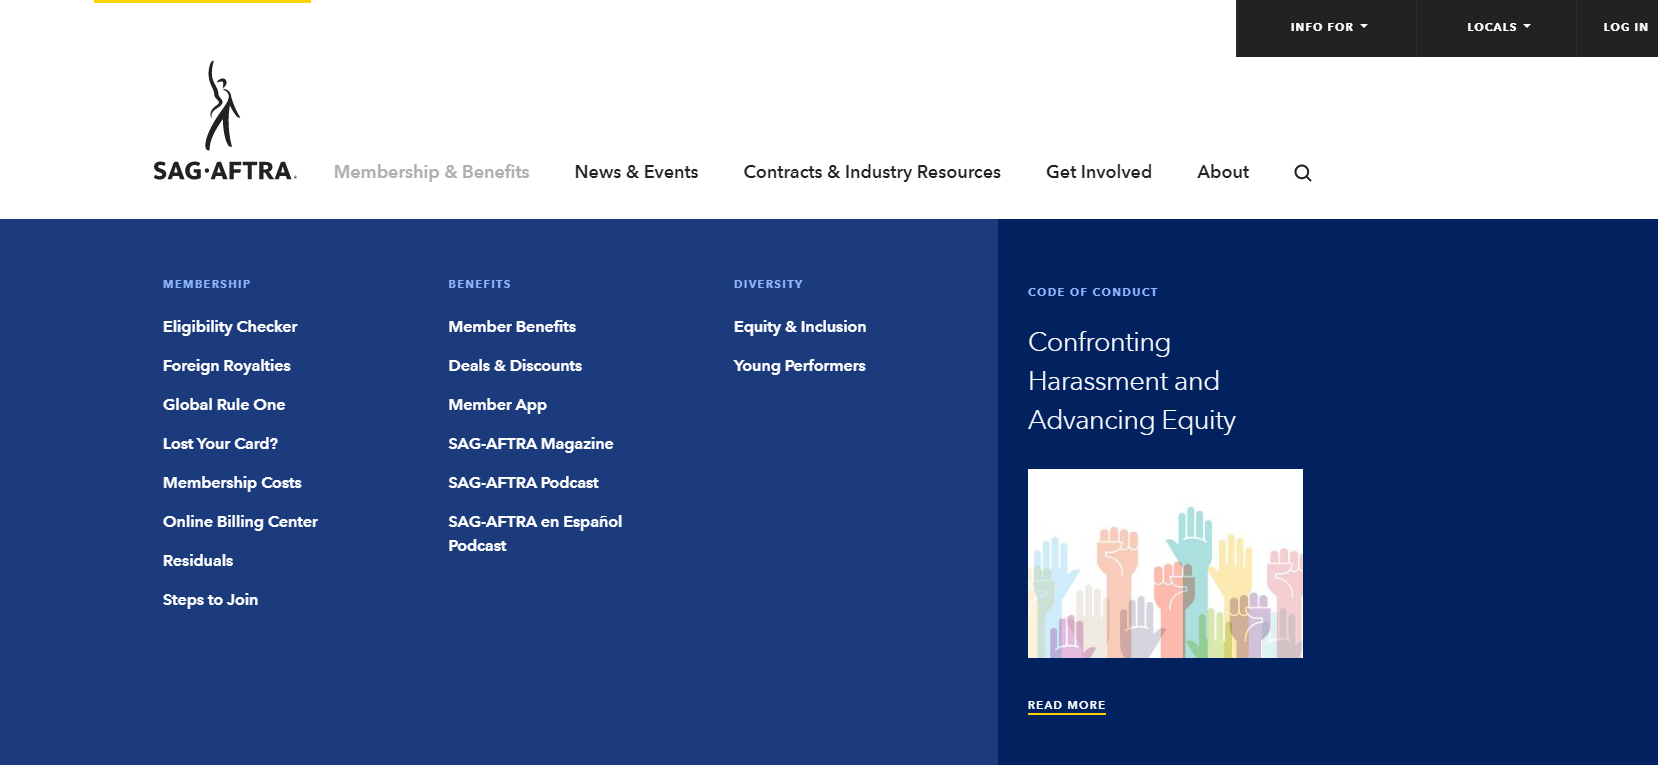Click the BENEFITS column heading
The height and width of the screenshot is (765, 1658).
pos(480,284)
